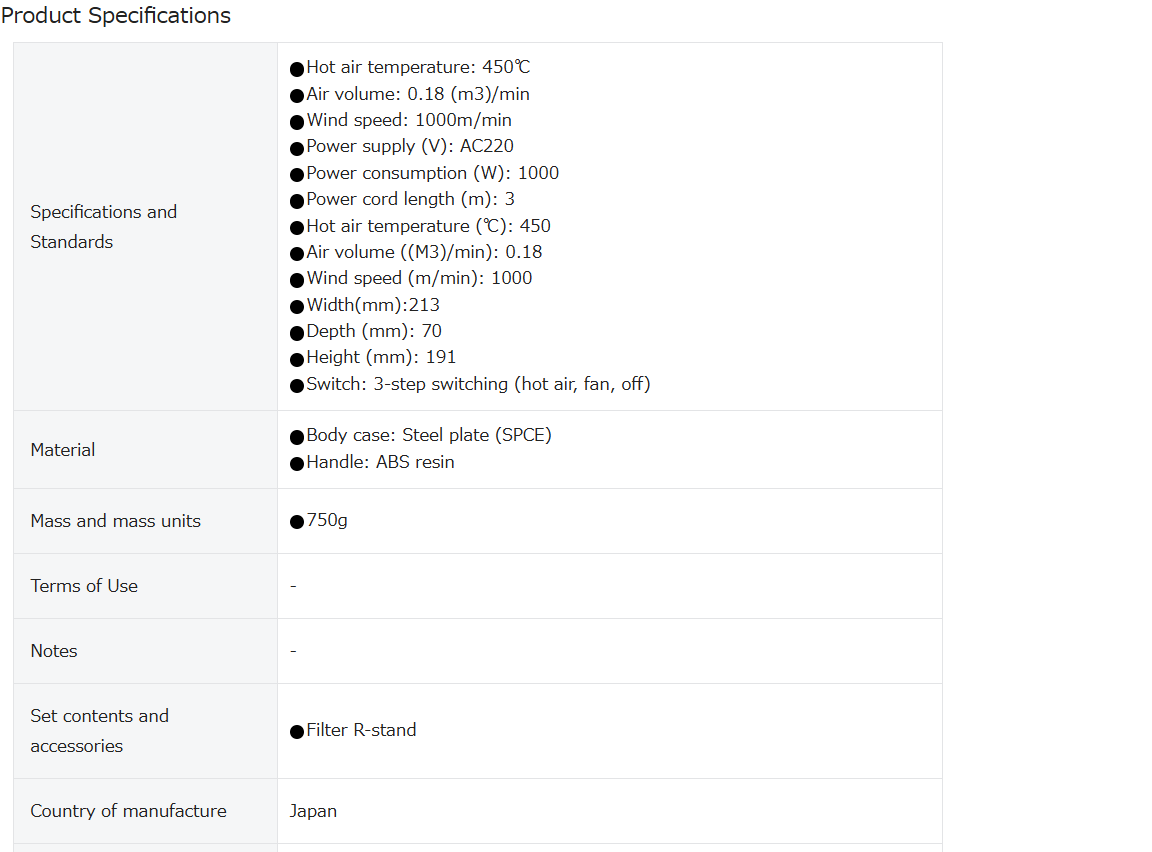Click Power consumption (W): 1000 line
Viewport: 1152px width, 852px height.
(425, 173)
